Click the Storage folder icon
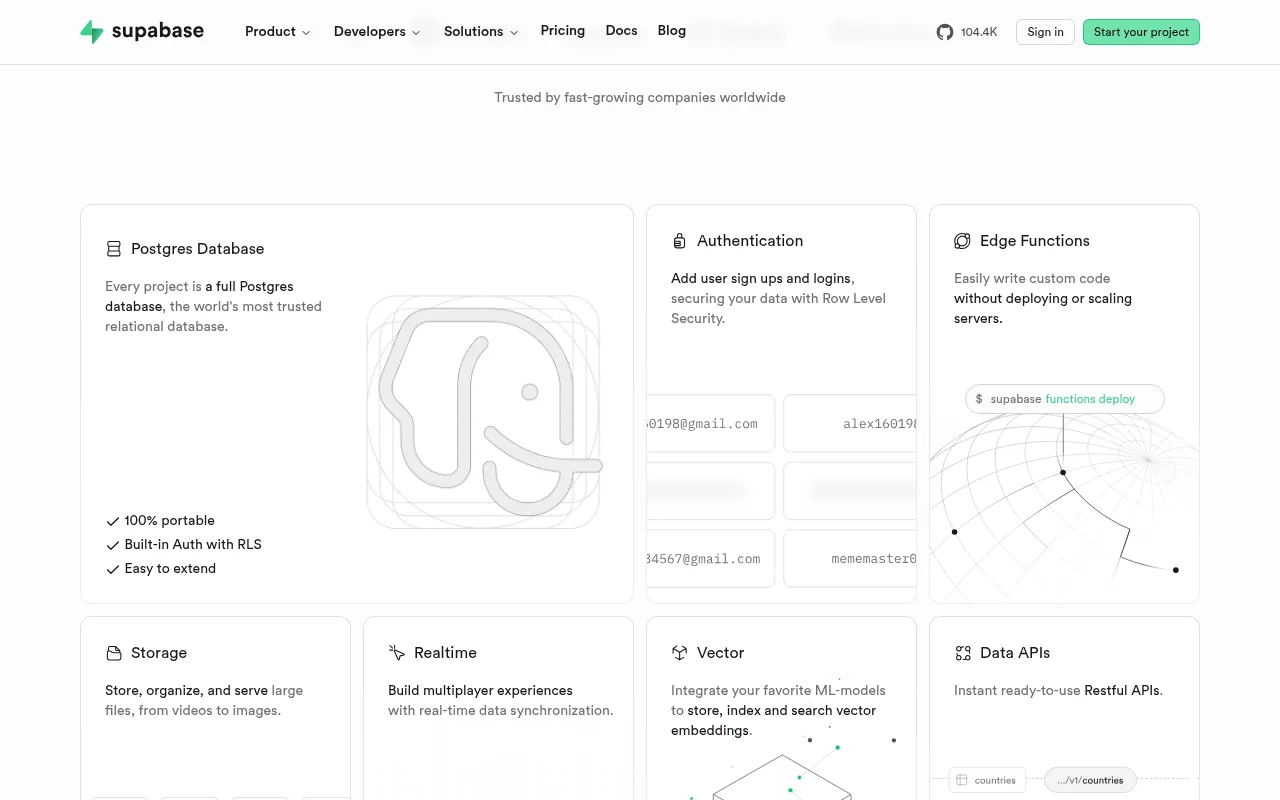This screenshot has height=800, width=1280. 114,653
